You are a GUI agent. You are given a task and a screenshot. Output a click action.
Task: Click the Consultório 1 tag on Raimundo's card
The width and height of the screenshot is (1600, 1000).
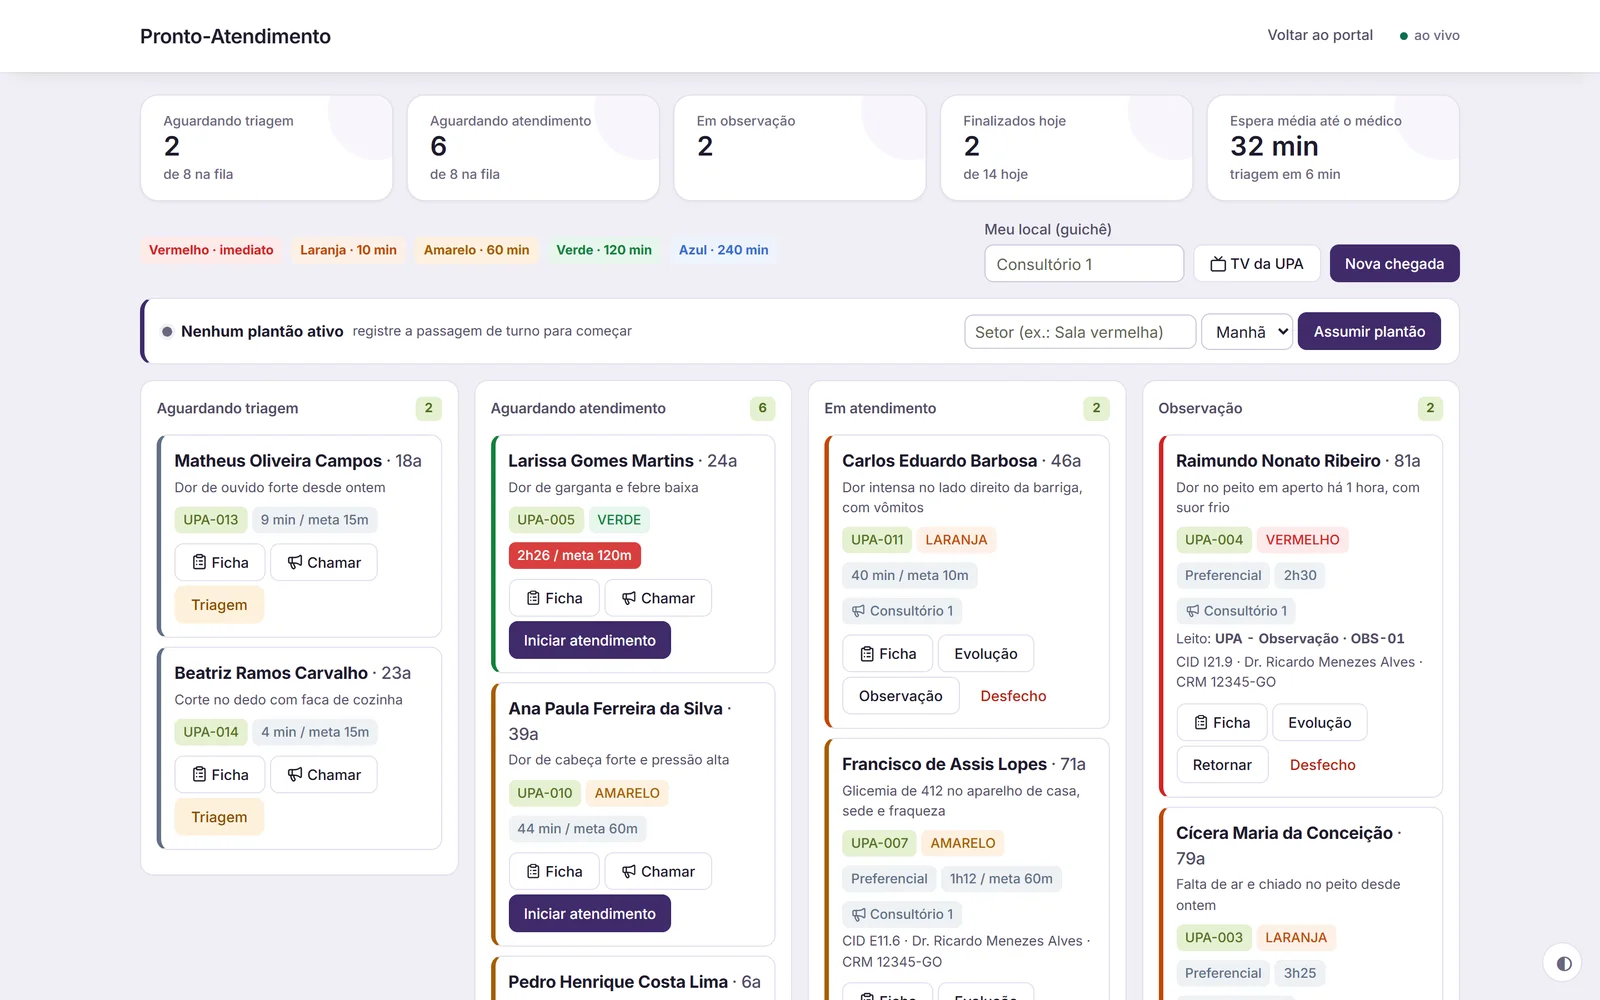[1236, 611]
